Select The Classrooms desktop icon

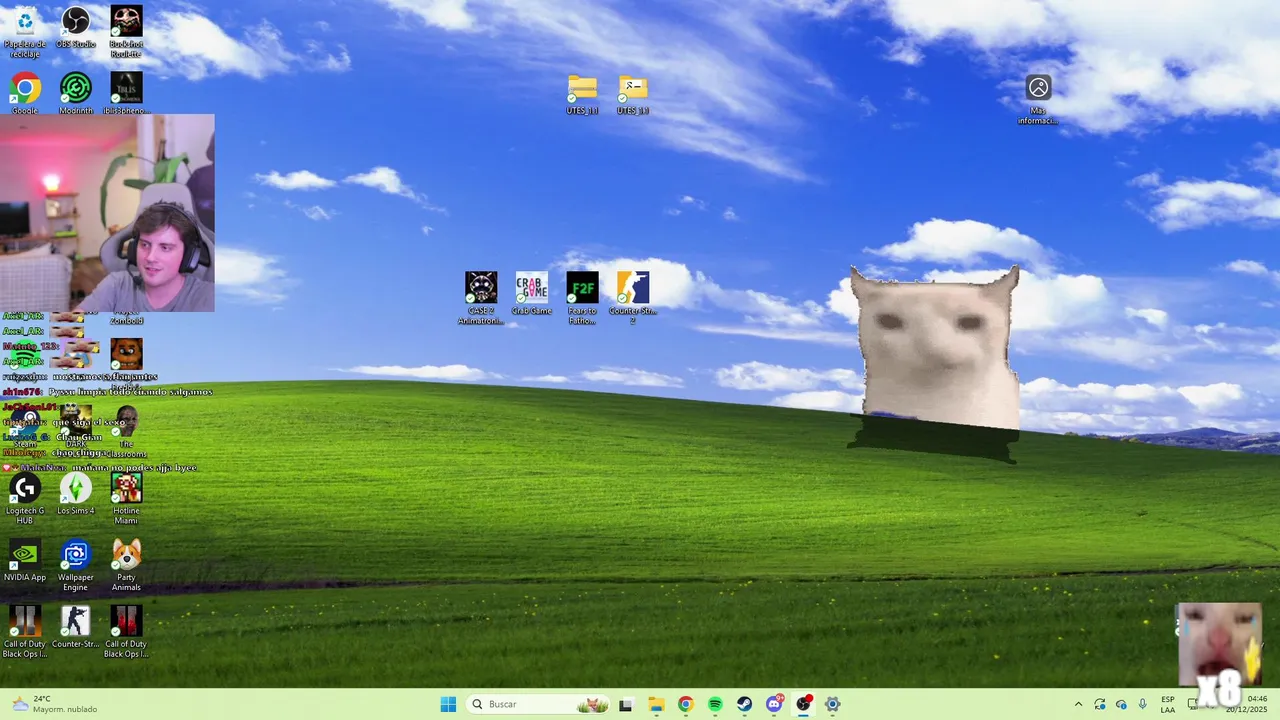coord(126,431)
